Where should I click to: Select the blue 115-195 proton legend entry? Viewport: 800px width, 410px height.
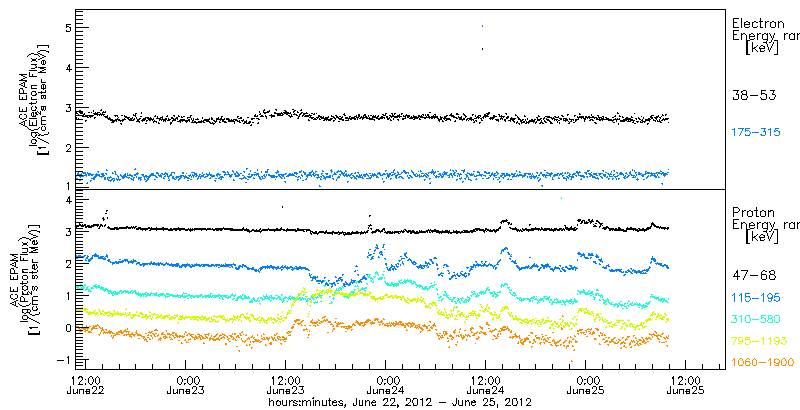click(x=756, y=298)
